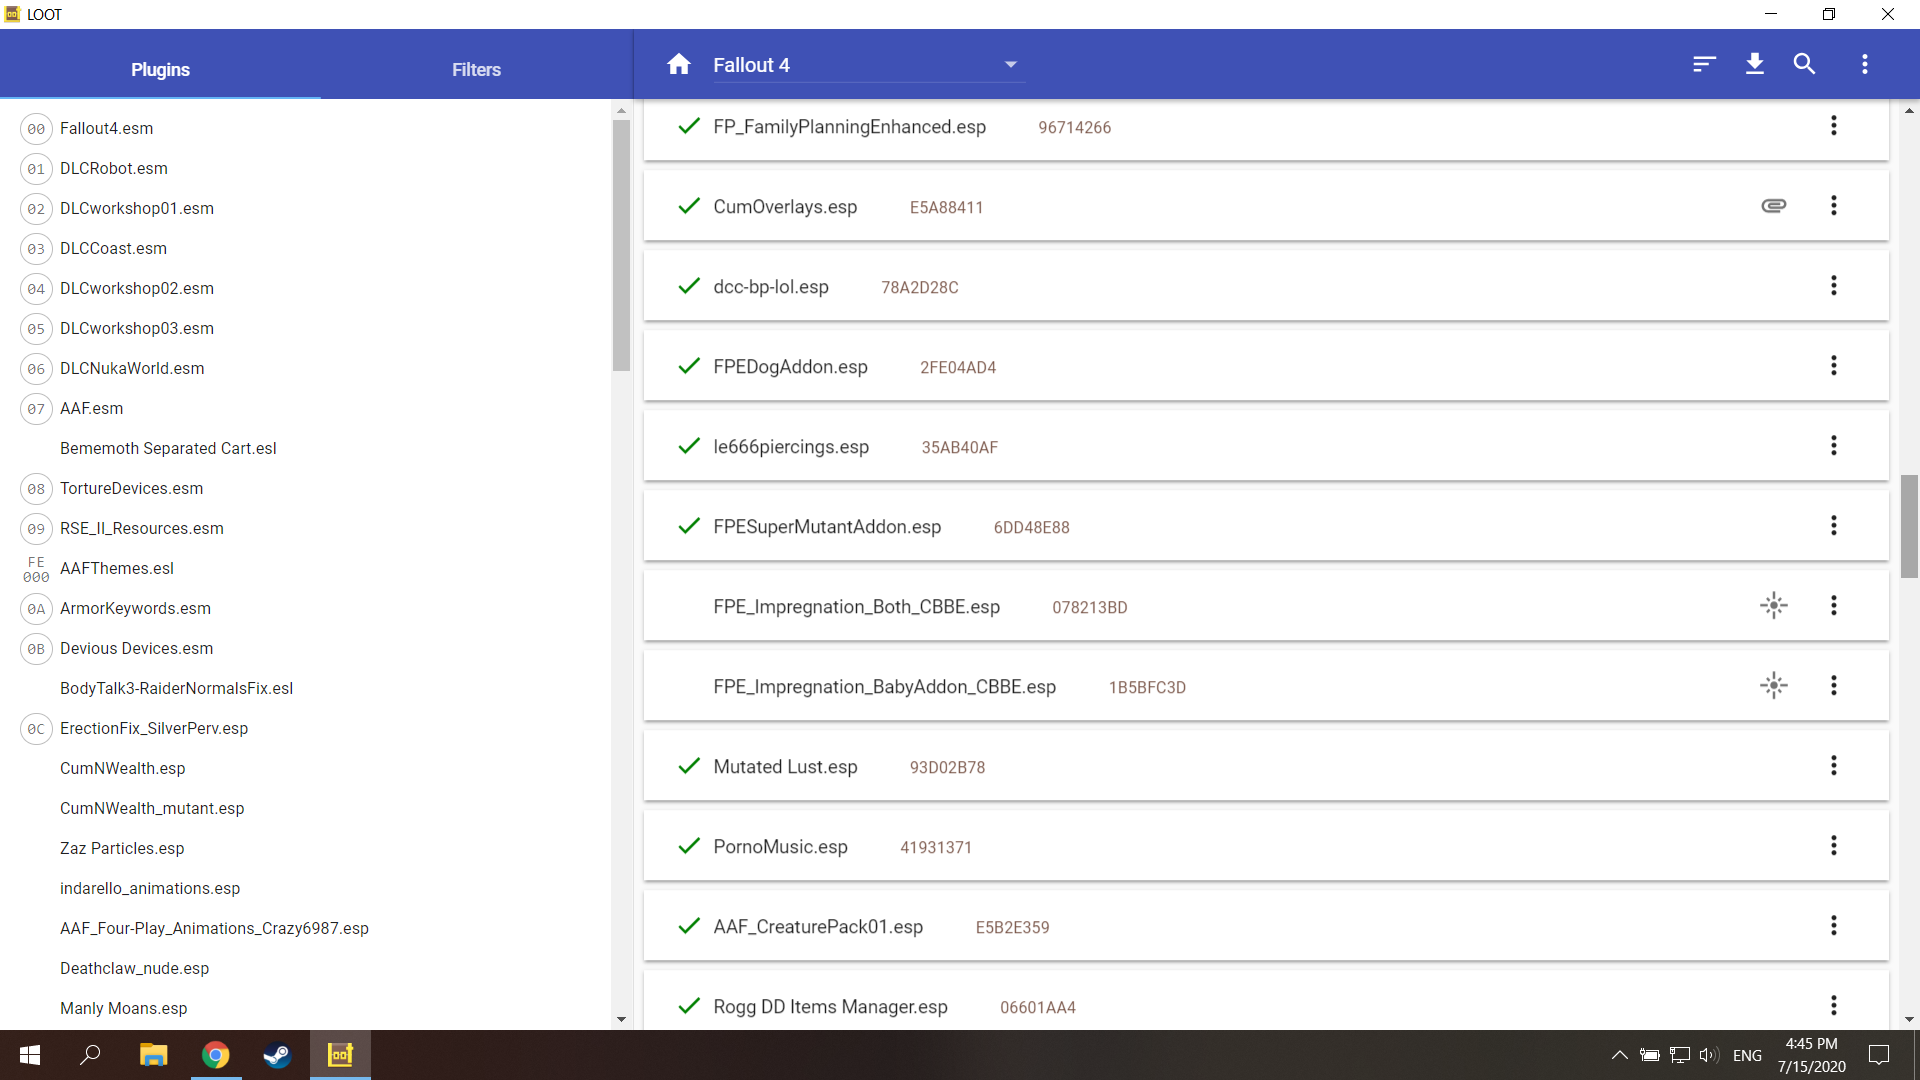Select BodyTalk3-RaiderNormalsFix.esl in sidebar
Screen dimensions: 1920x1080
point(176,688)
